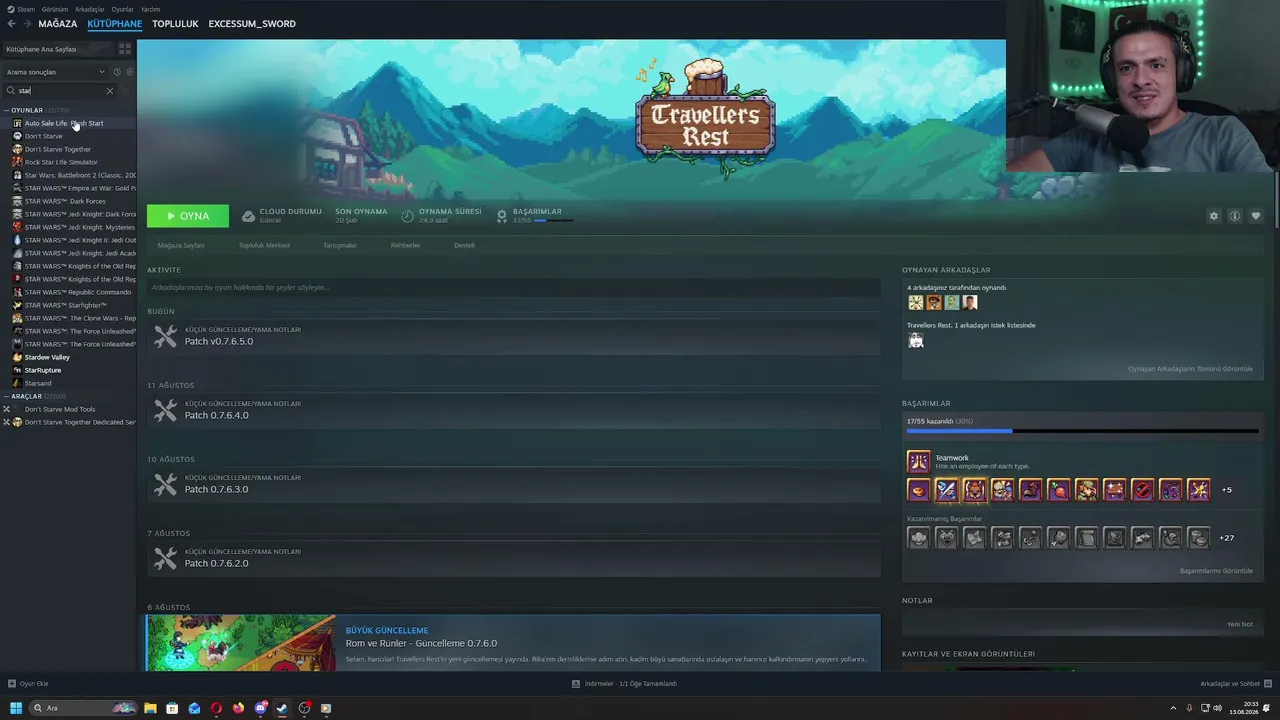This screenshot has height=720, width=1280.
Task: Open game settings gear icon
Action: [1214, 216]
